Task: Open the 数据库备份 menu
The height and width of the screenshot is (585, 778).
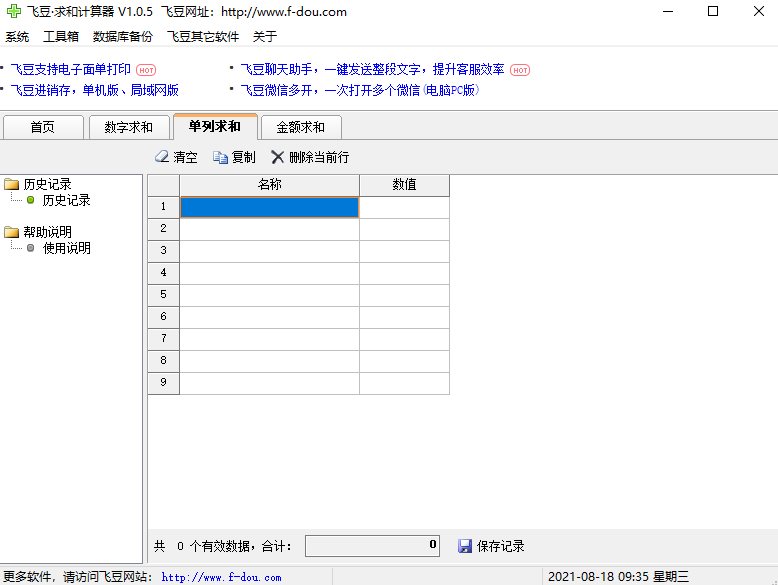Action: click(x=123, y=37)
